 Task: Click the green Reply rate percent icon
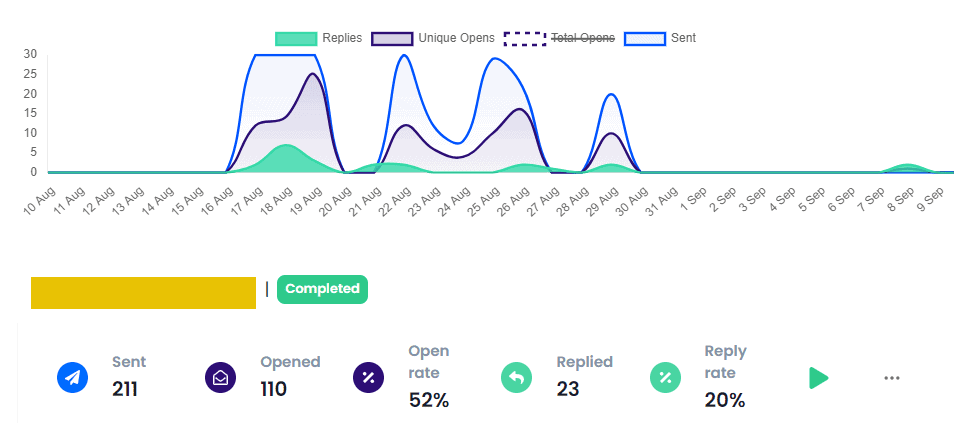tap(665, 377)
